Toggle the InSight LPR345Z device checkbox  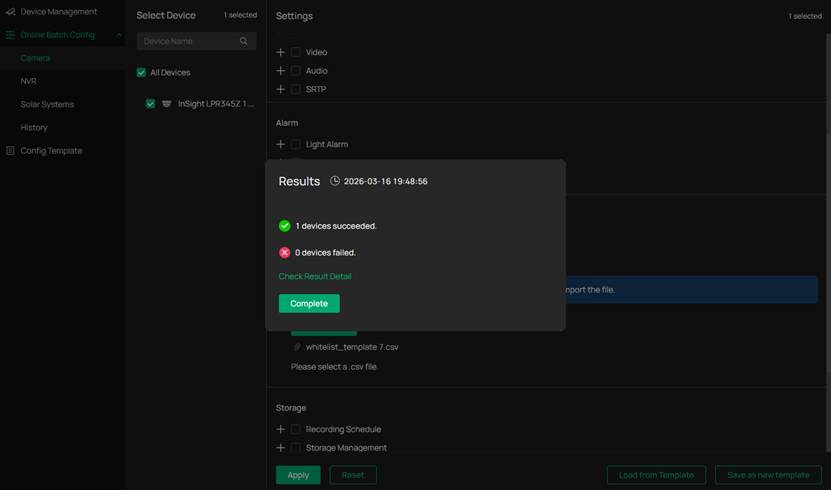pyautogui.click(x=150, y=104)
